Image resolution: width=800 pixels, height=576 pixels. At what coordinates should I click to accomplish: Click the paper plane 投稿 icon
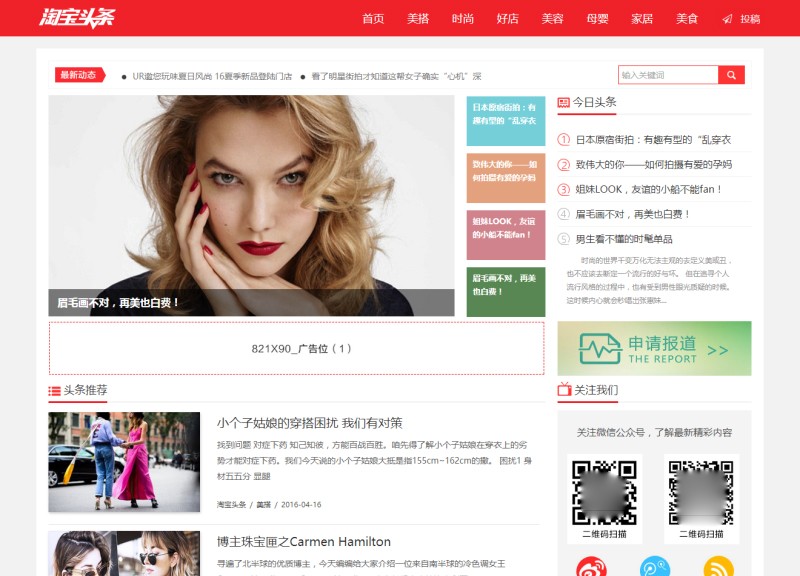pos(728,19)
